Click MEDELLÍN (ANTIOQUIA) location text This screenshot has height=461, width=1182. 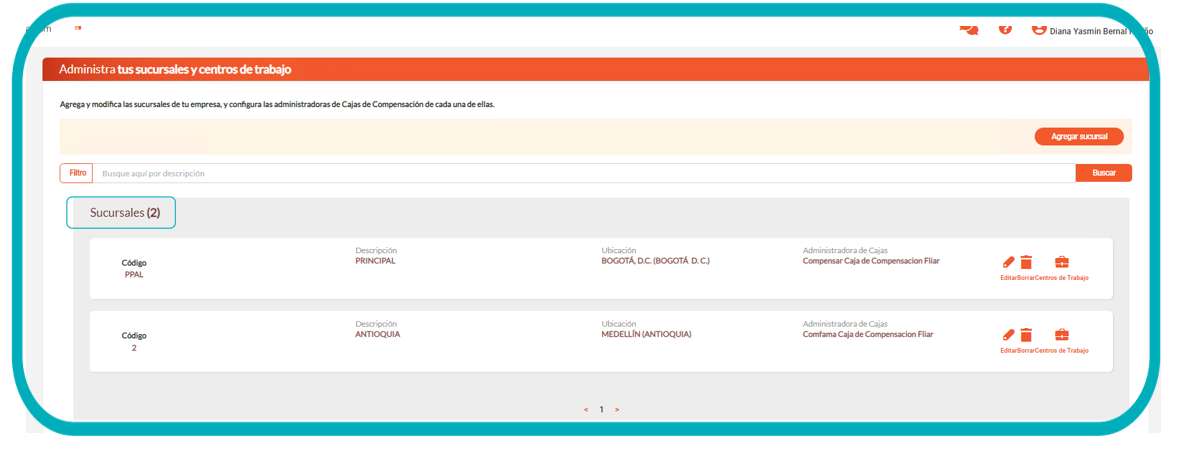point(646,334)
